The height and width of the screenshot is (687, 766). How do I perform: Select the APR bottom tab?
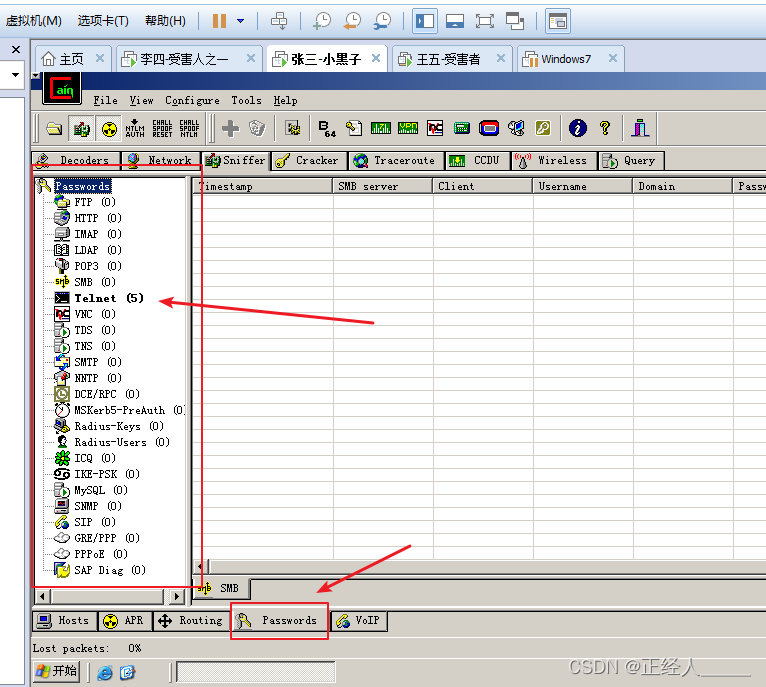click(x=125, y=621)
